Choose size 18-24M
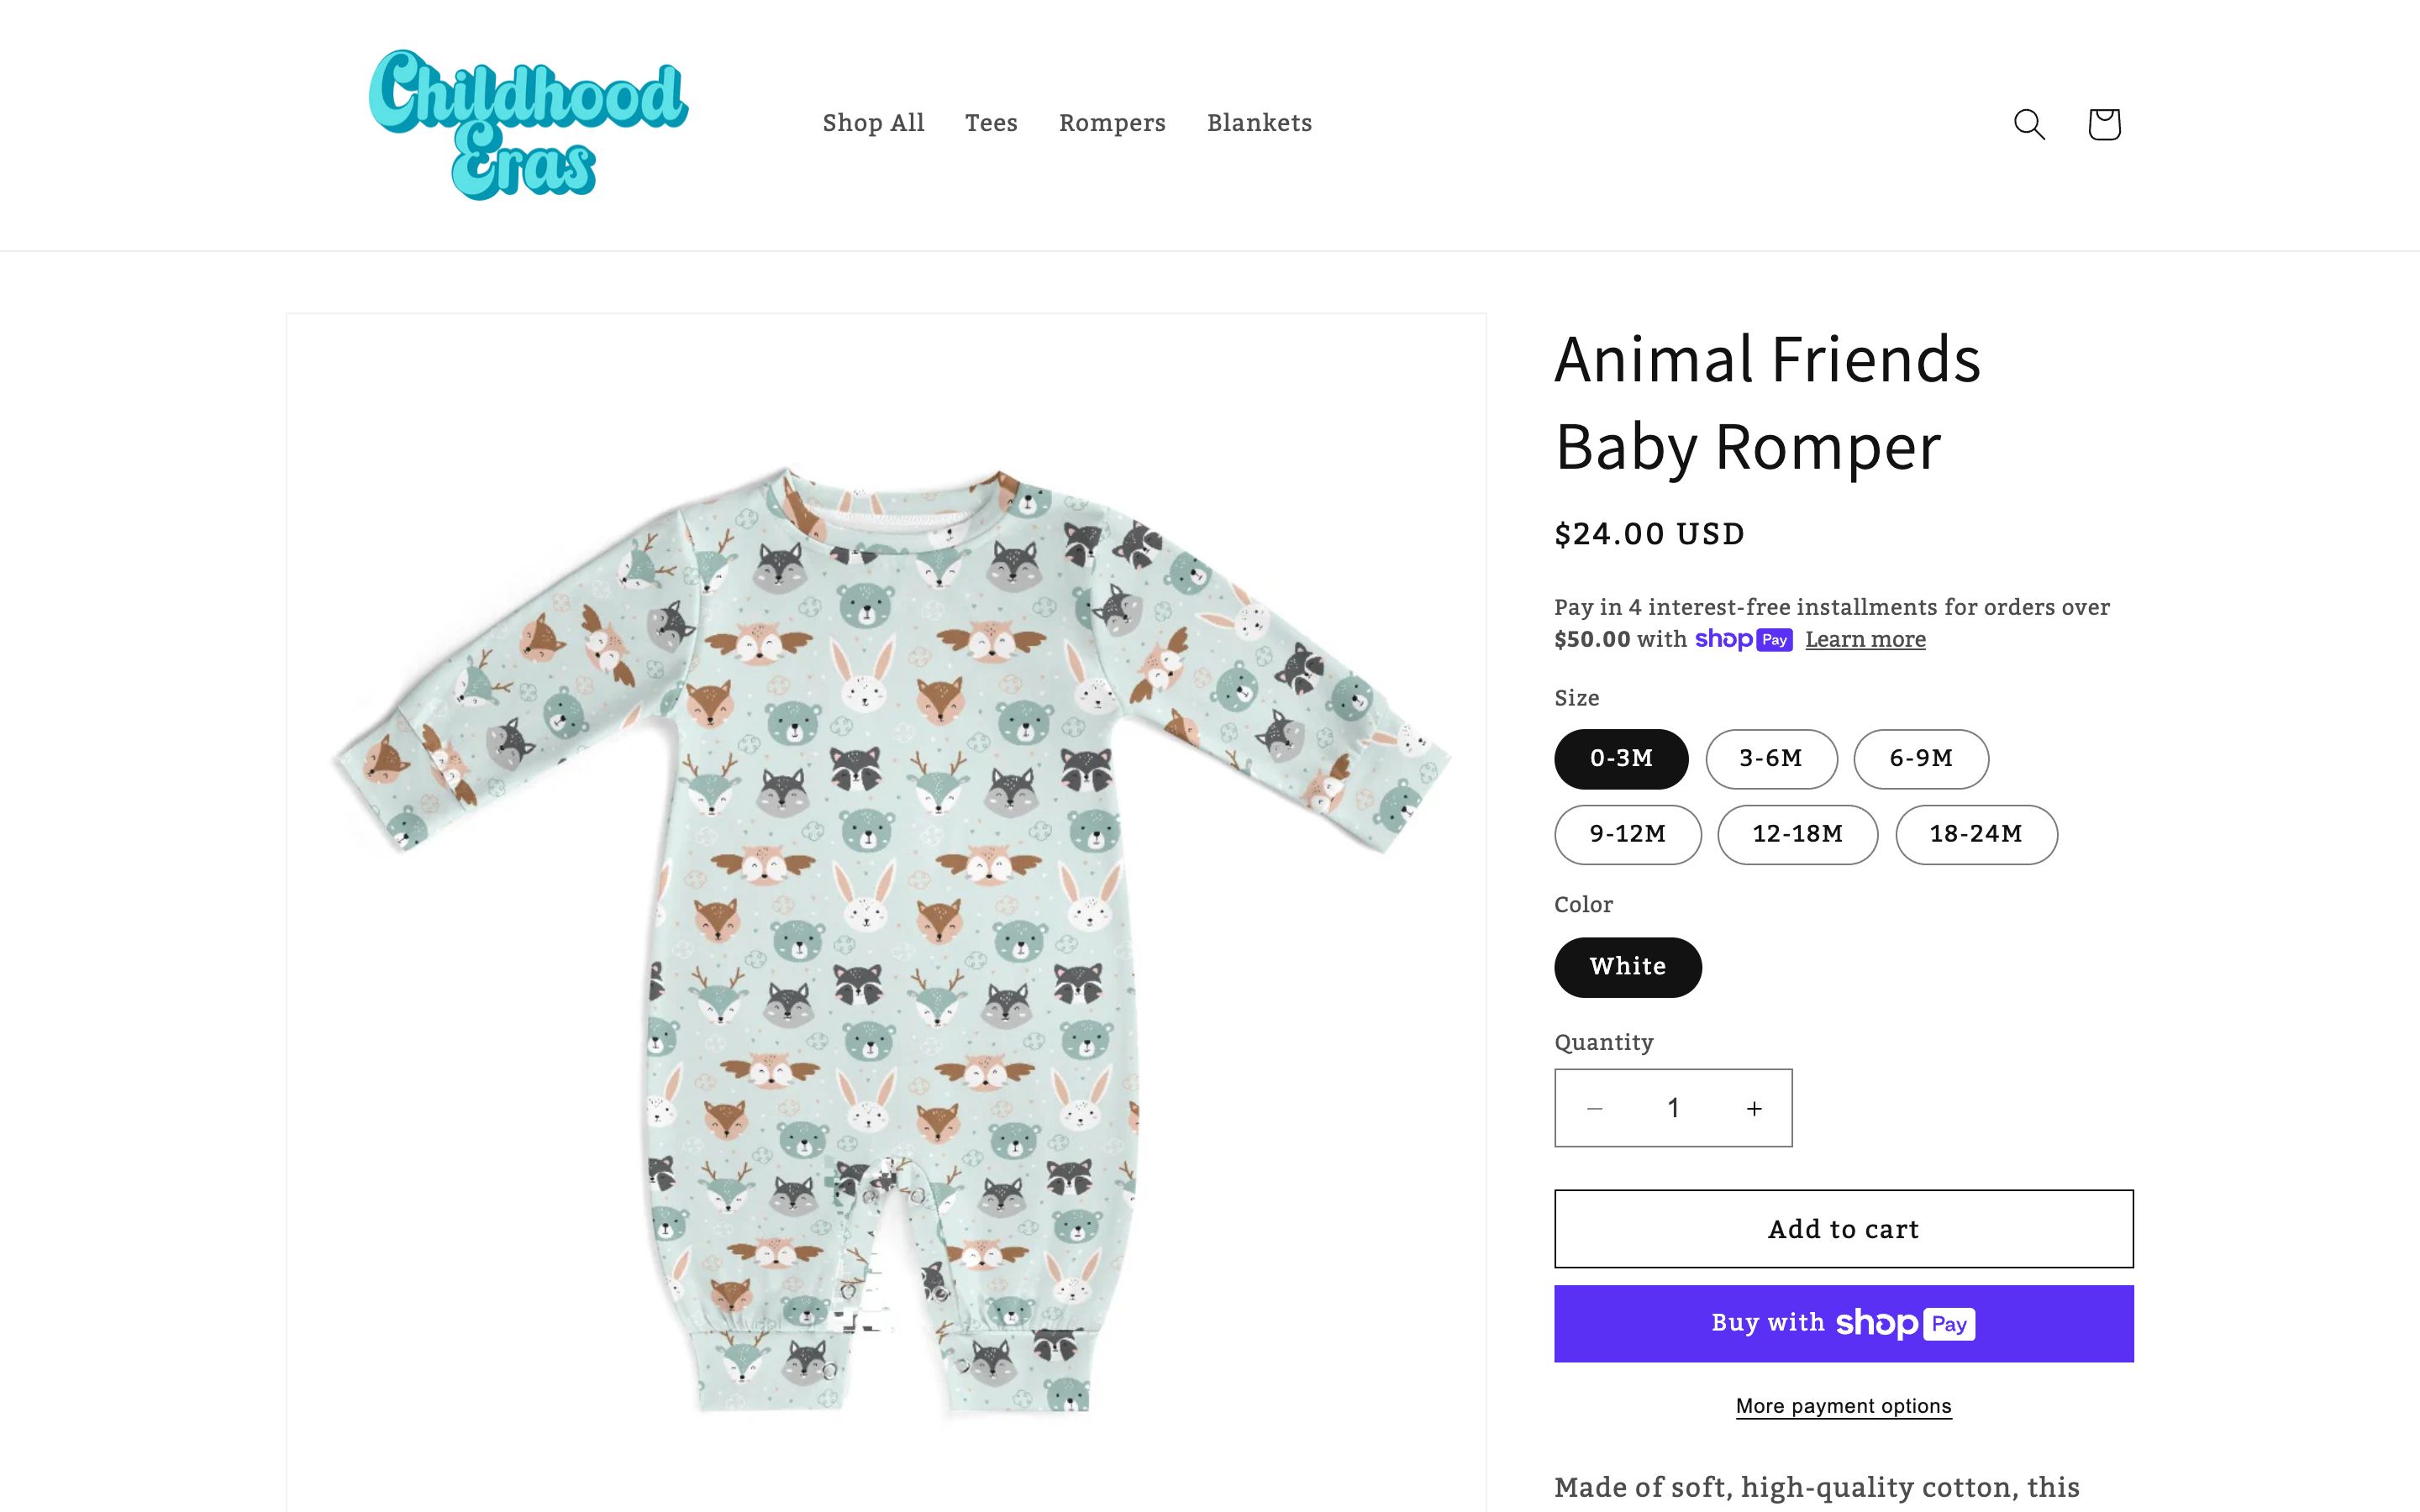Screen dimensions: 2420x1512 (1976, 834)
